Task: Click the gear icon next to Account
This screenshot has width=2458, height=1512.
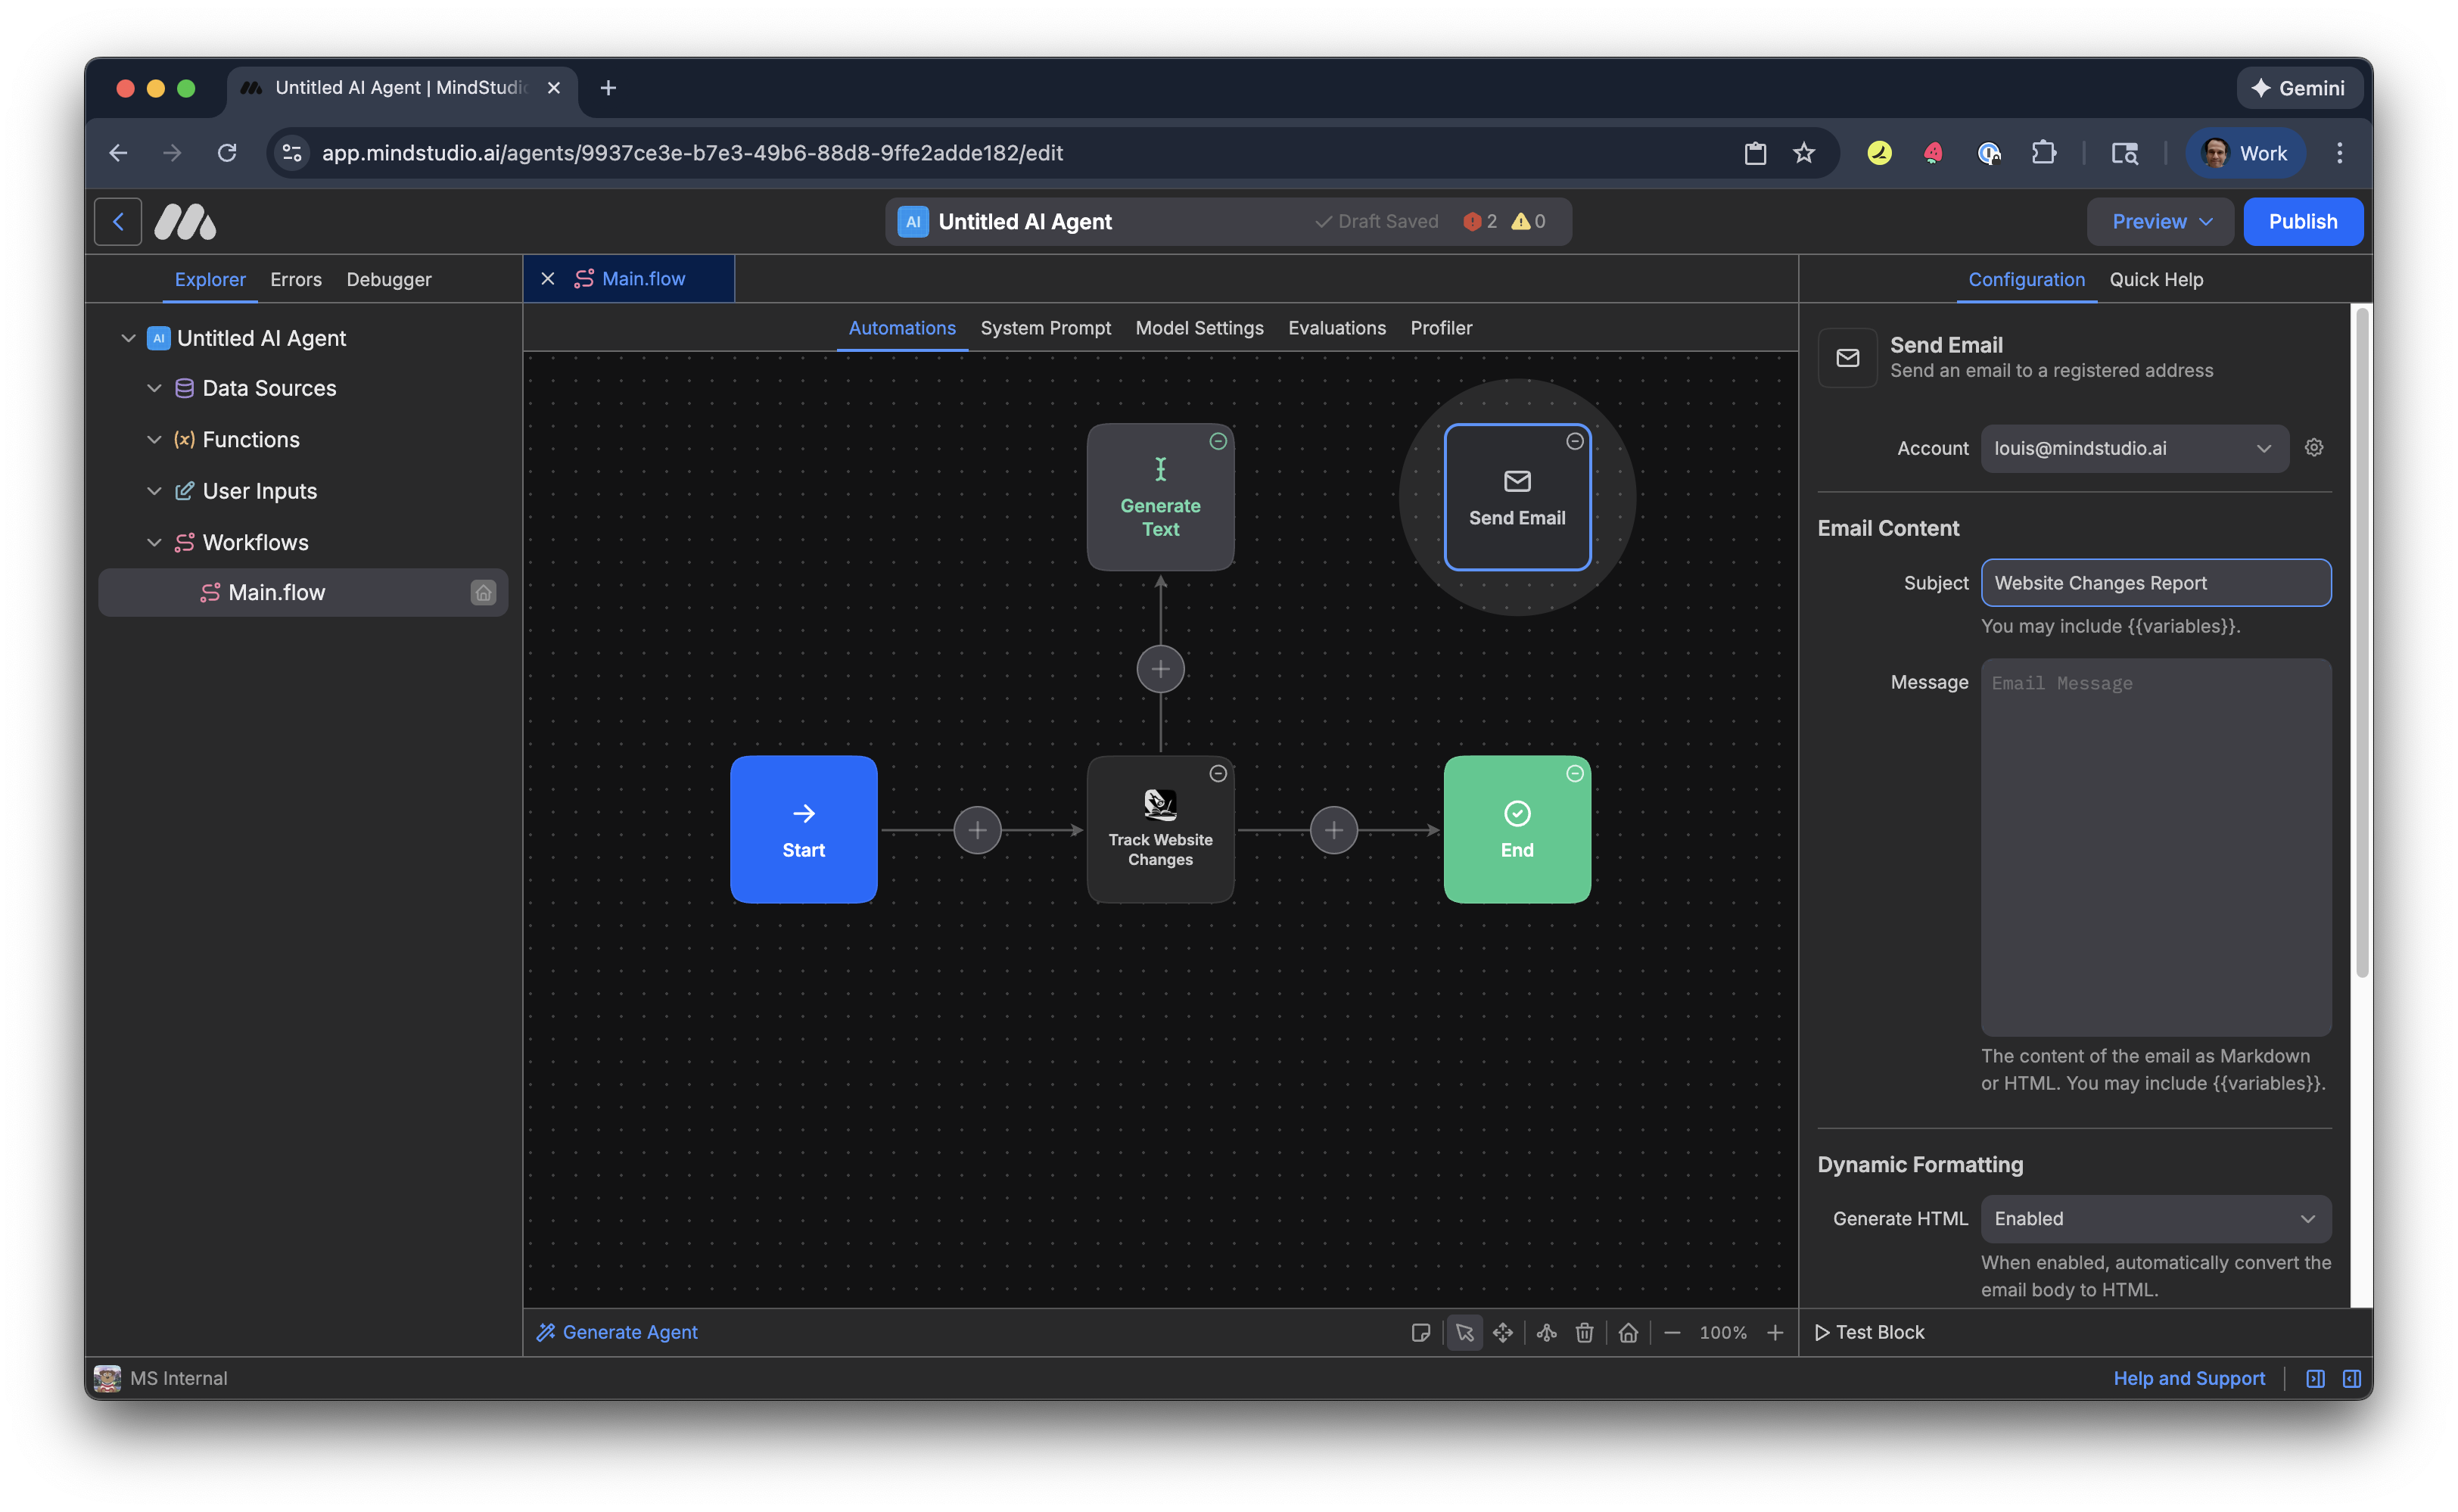Action: tap(2313, 448)
